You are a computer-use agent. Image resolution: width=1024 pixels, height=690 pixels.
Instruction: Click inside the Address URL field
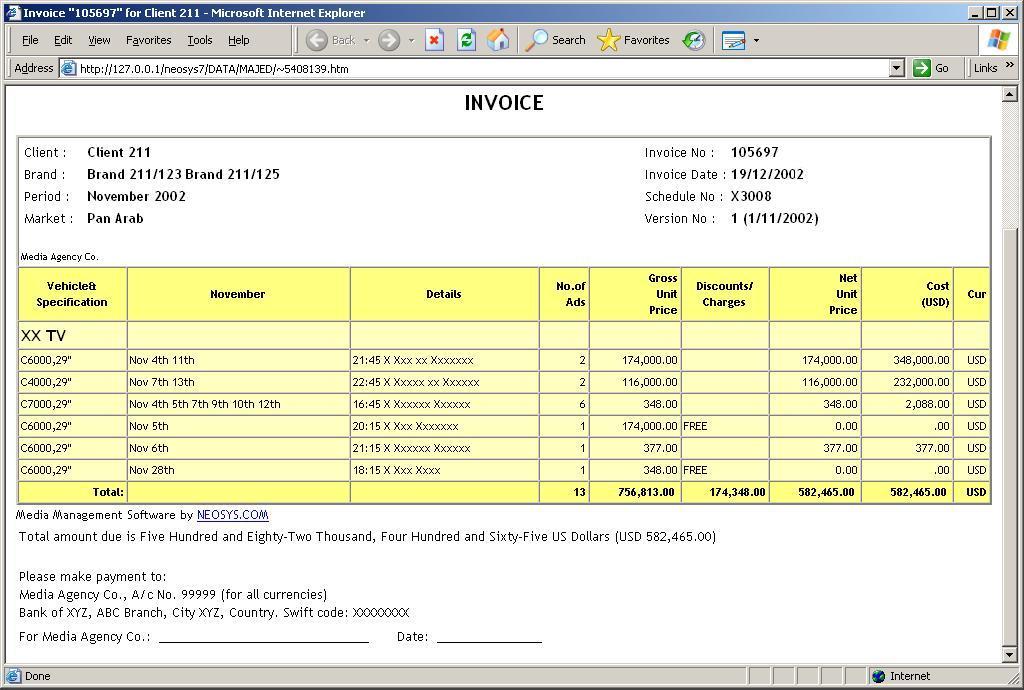480,69
